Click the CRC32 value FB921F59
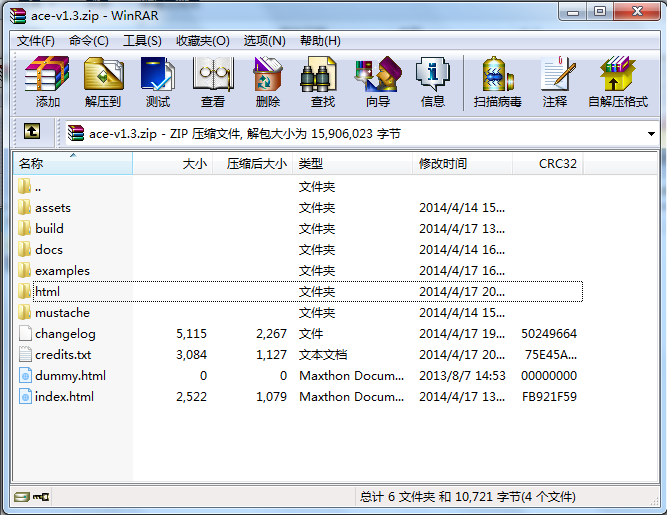This screenshot has height=515, width=667. point(549,396)
